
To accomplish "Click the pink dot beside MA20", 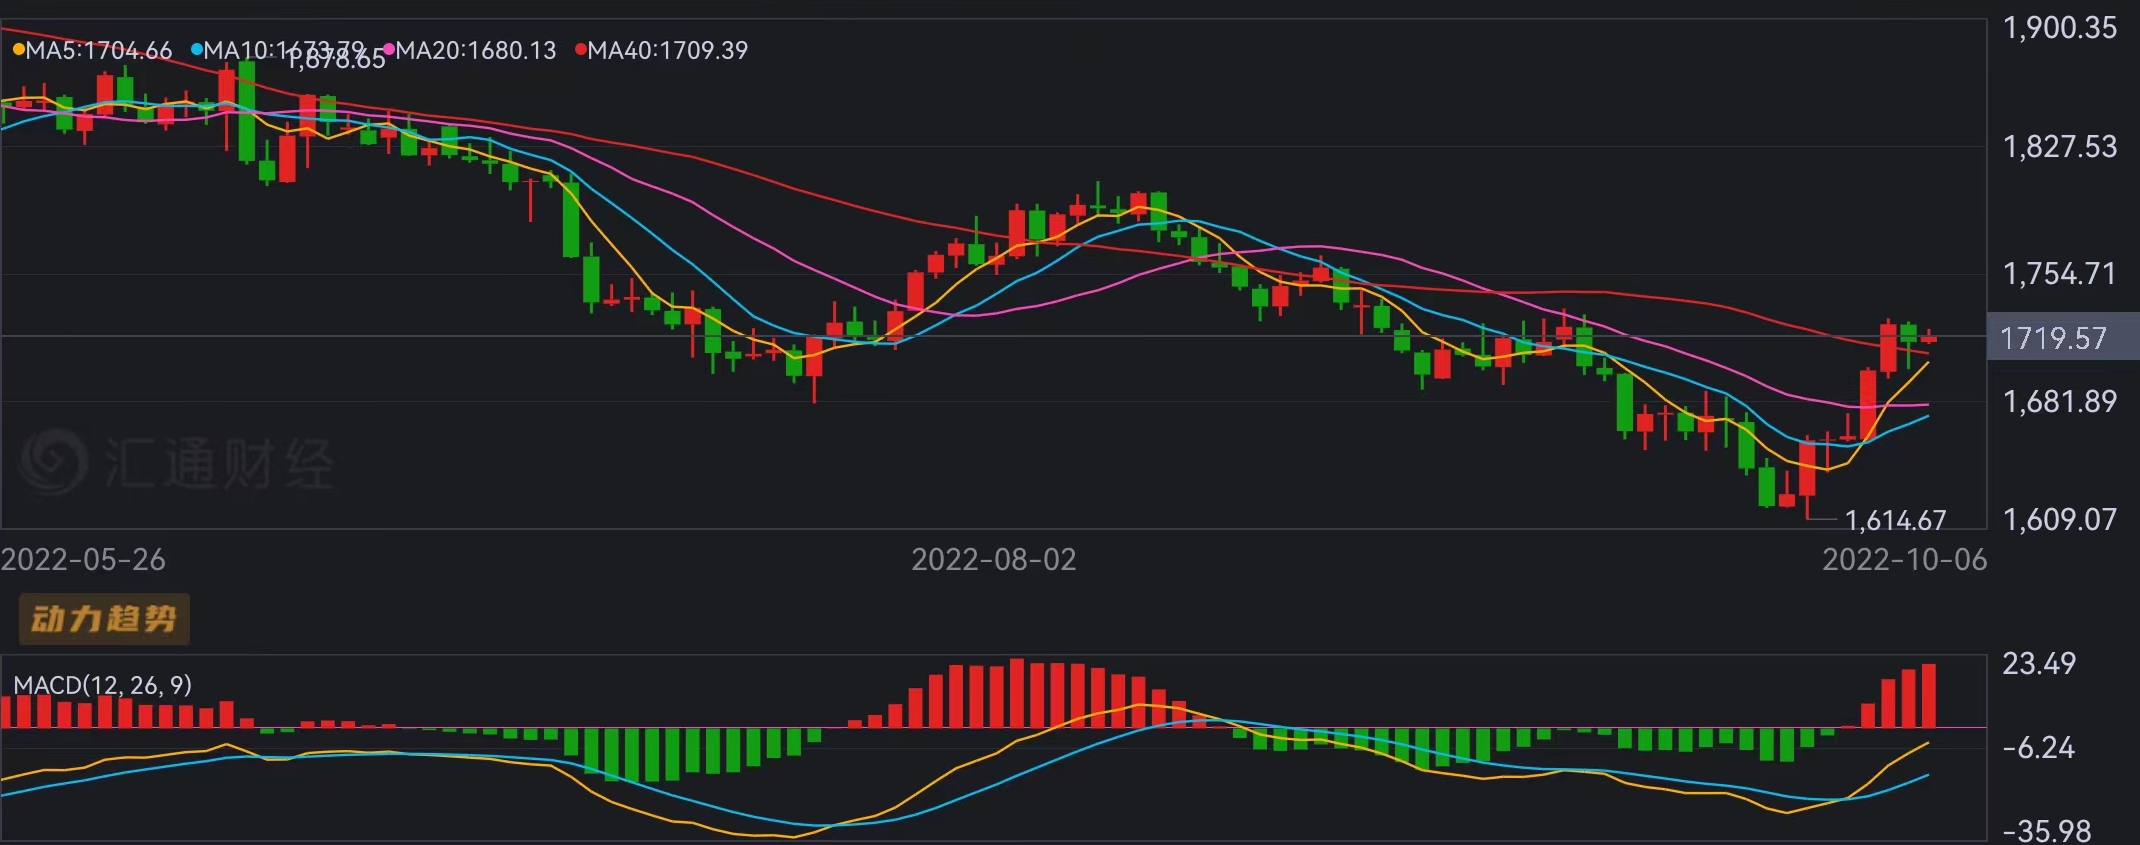I will tap(389, 50).
